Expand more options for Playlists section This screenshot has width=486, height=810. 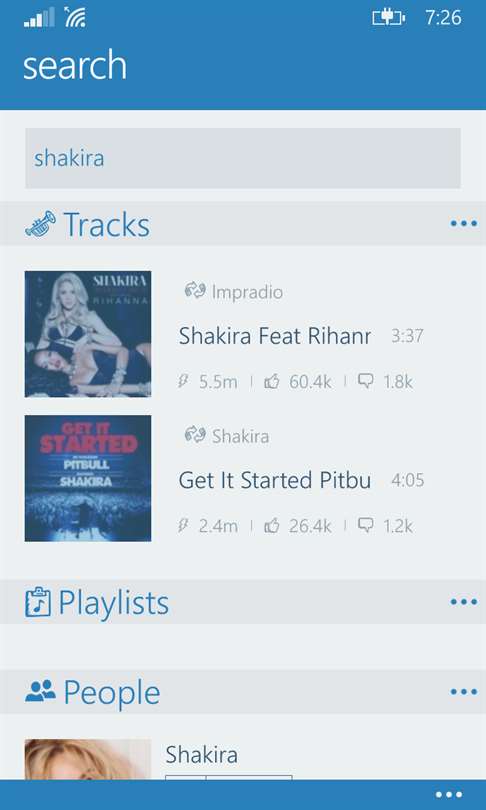pos(463,602)
